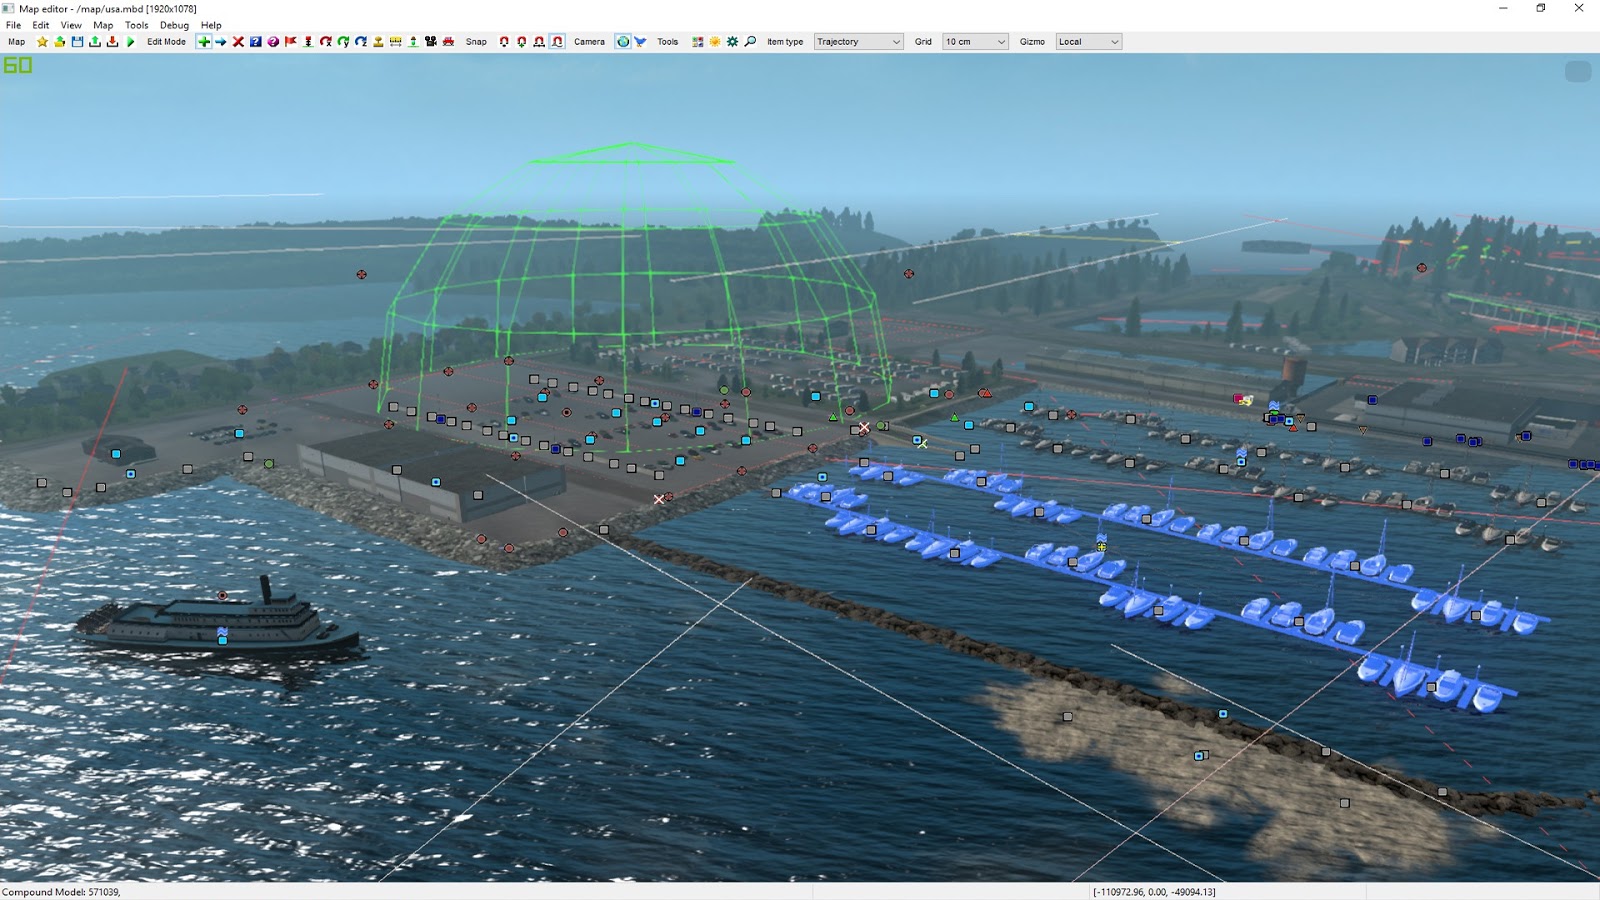
Task: Click the black camera toolbar icon
Action: [431, 42]
